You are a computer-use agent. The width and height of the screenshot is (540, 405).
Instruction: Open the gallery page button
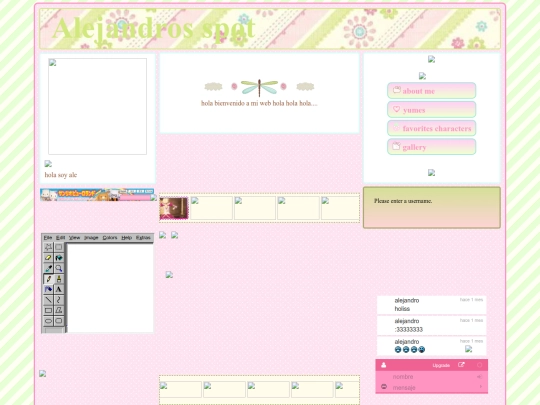click(432, 147)
